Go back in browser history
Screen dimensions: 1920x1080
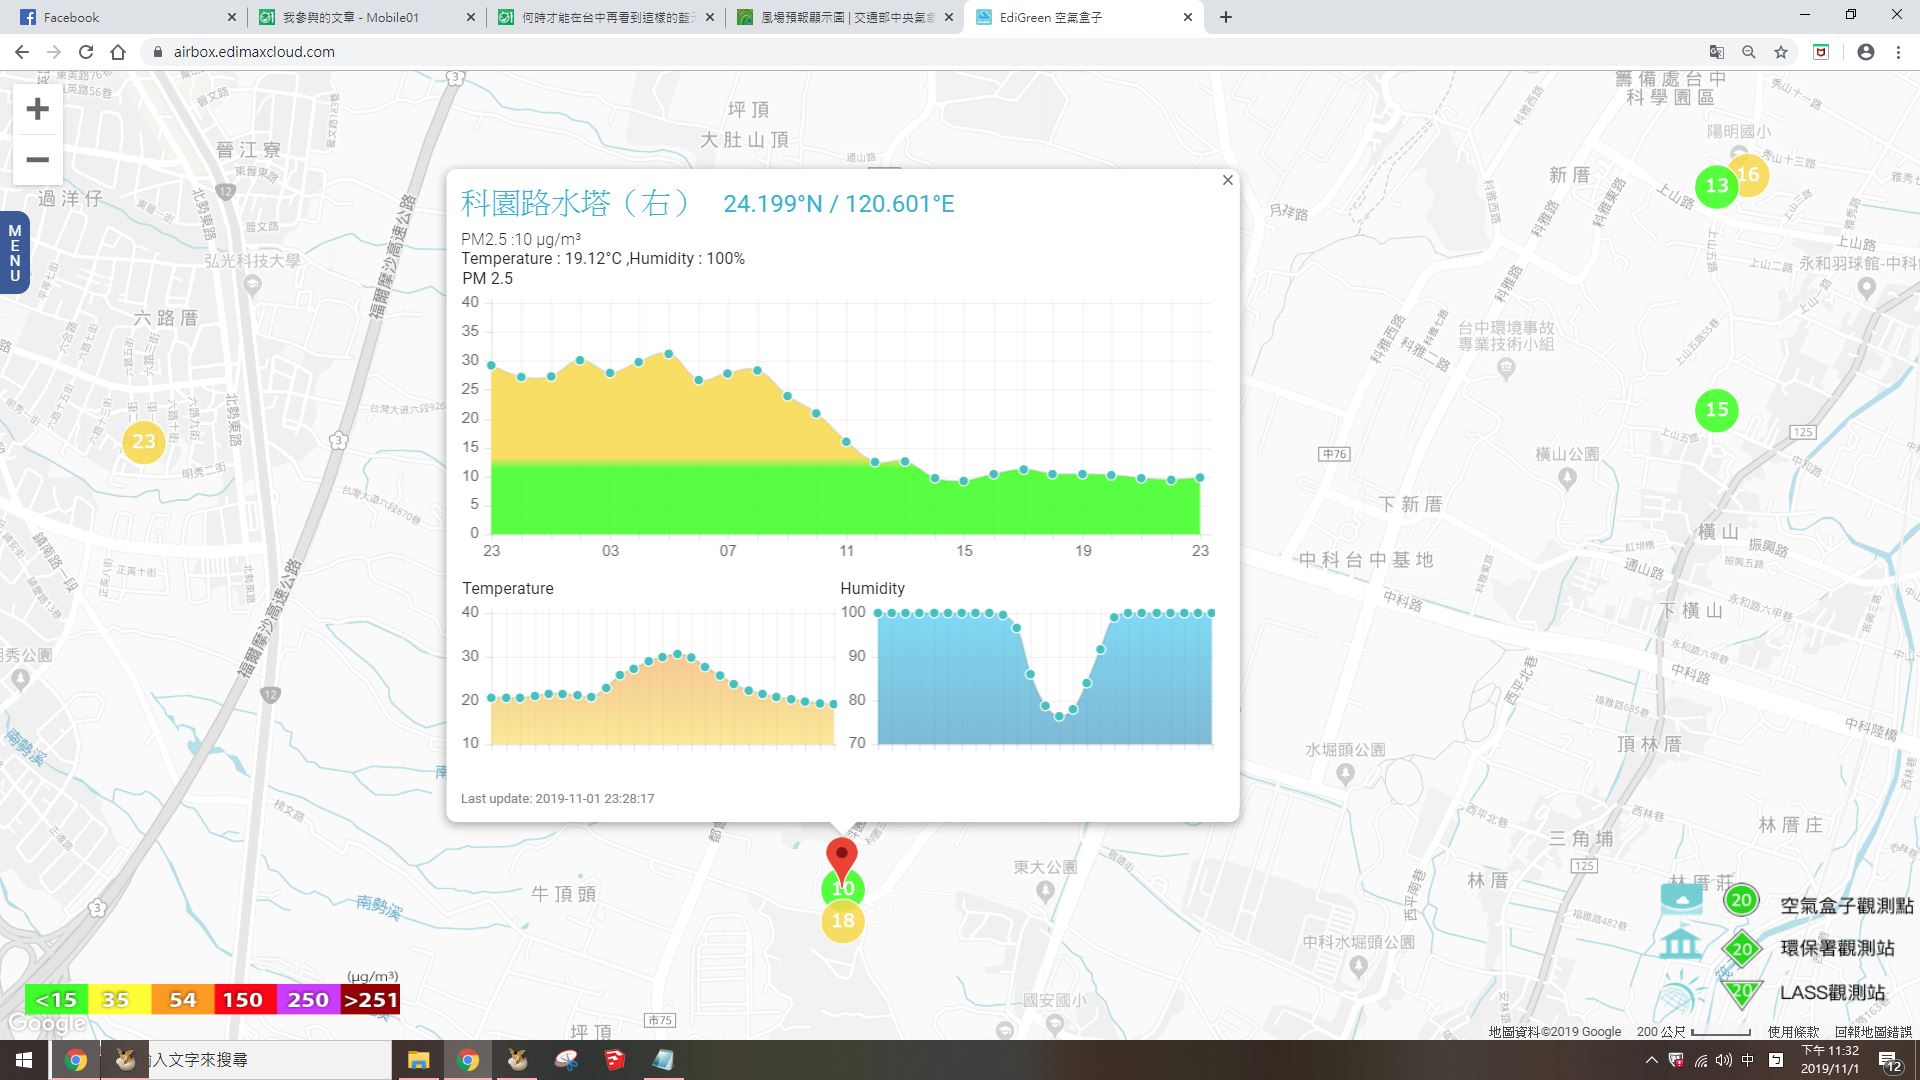tap(22, 52)
